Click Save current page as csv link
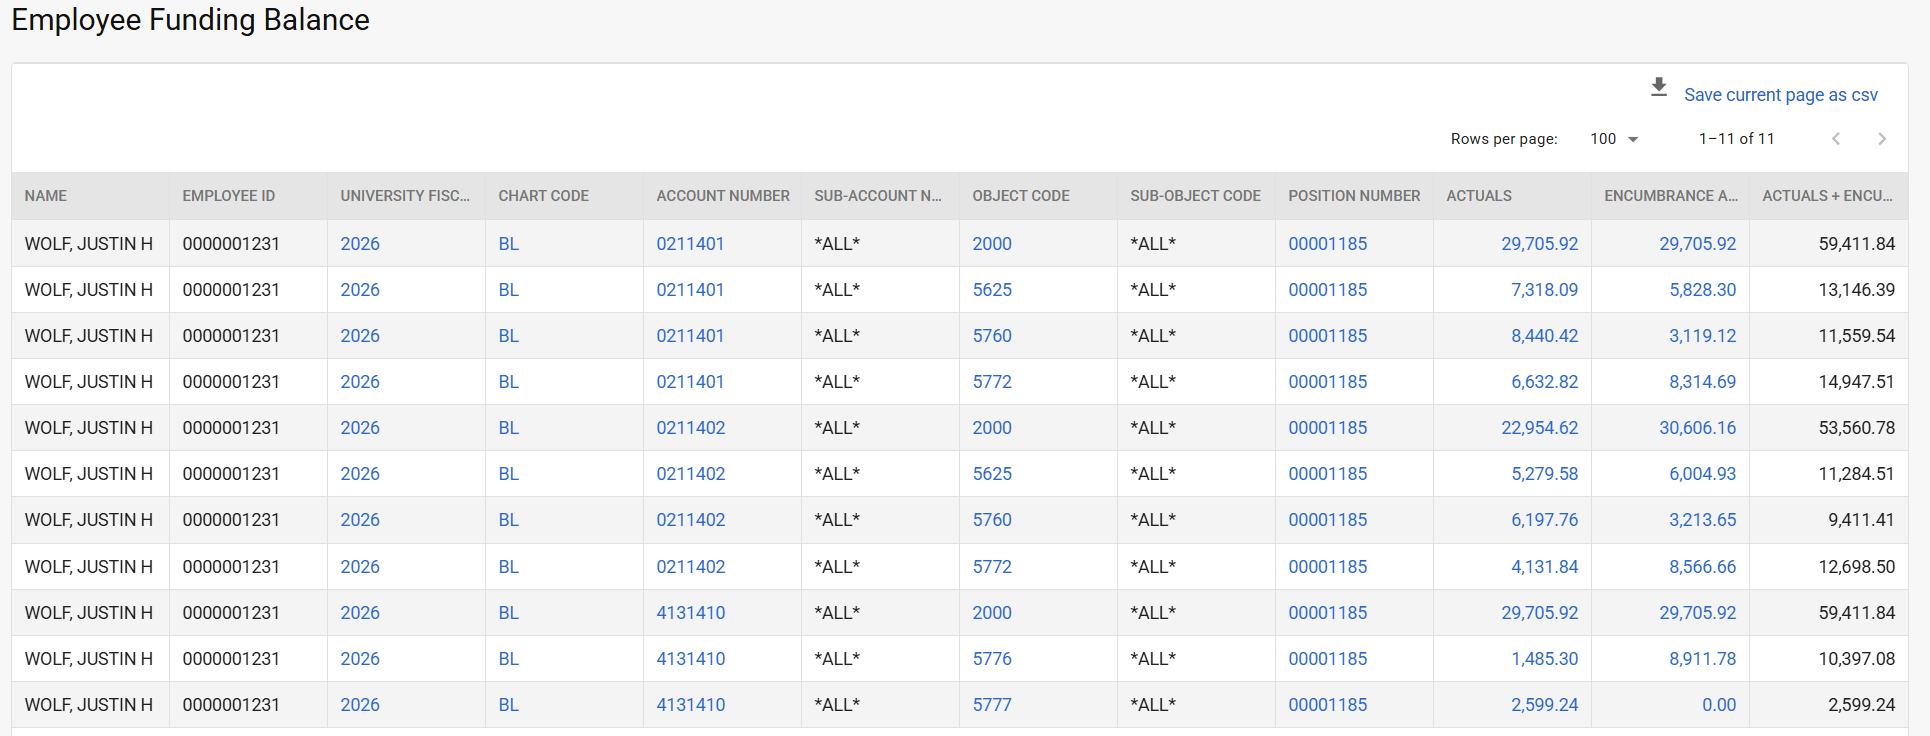Screen dimensions: 1930x736 coord(1780,95)
